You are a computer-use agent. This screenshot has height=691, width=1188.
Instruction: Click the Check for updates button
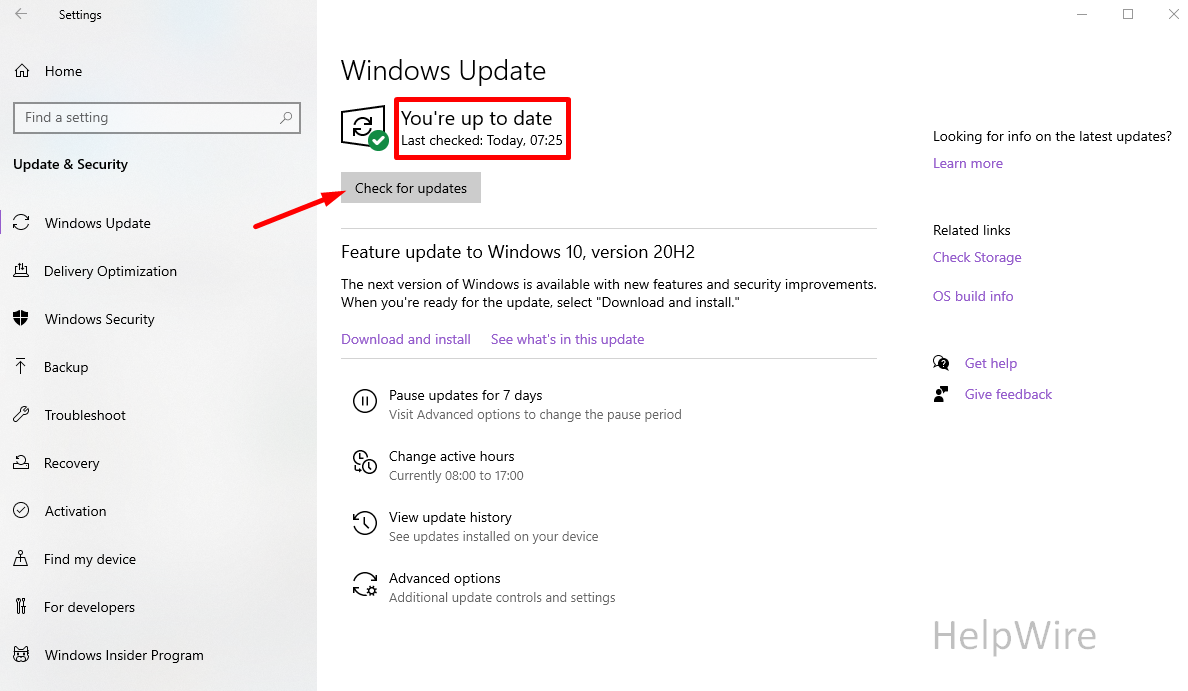[x=411, y=188]
